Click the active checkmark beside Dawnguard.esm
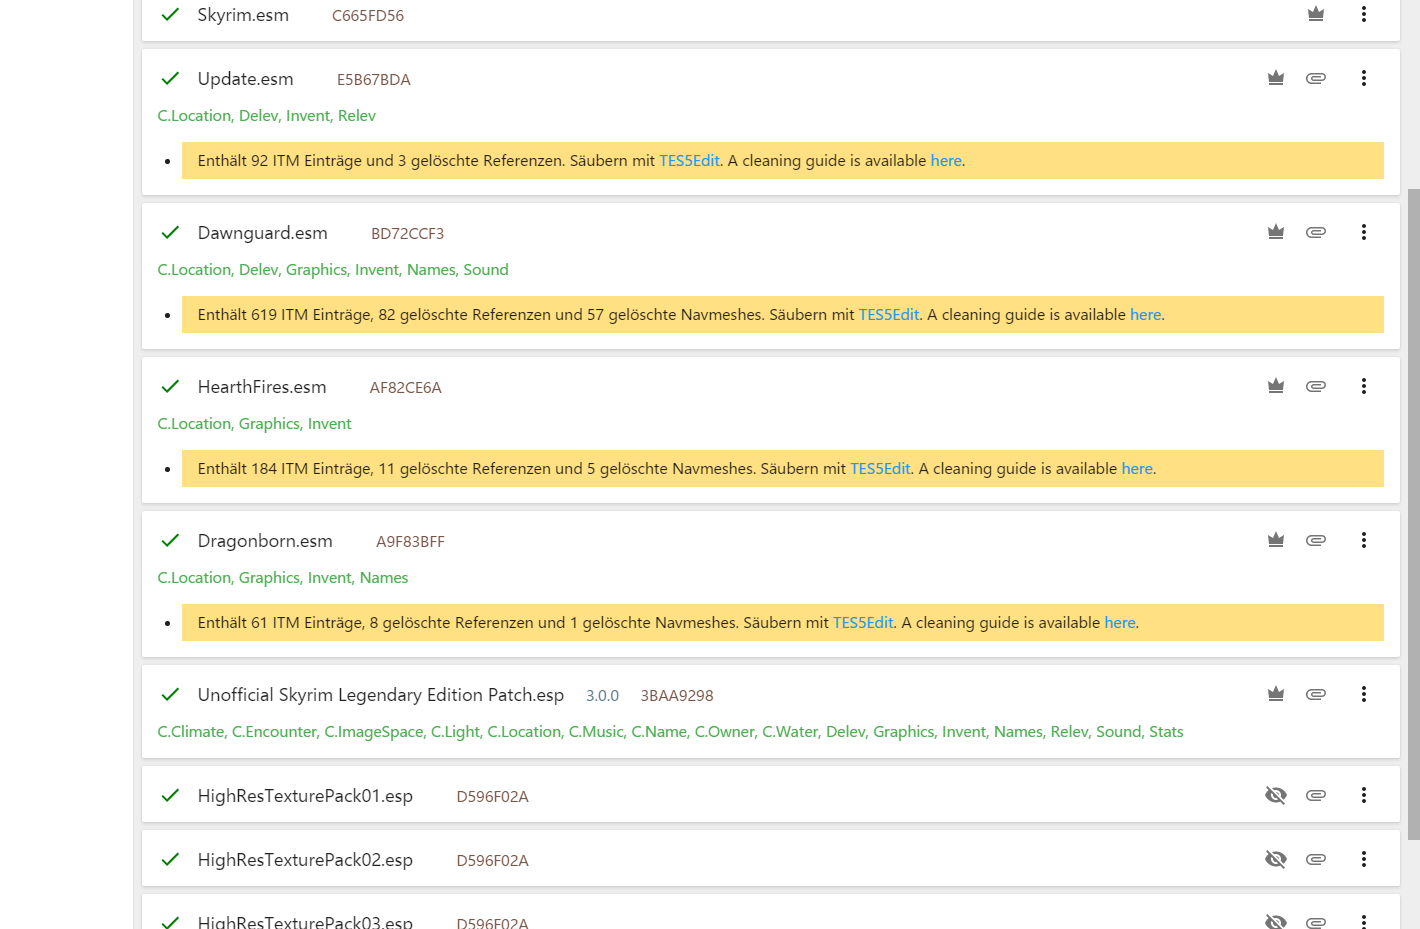Screen dimensions: 1420x929 (x=170, y=233)
